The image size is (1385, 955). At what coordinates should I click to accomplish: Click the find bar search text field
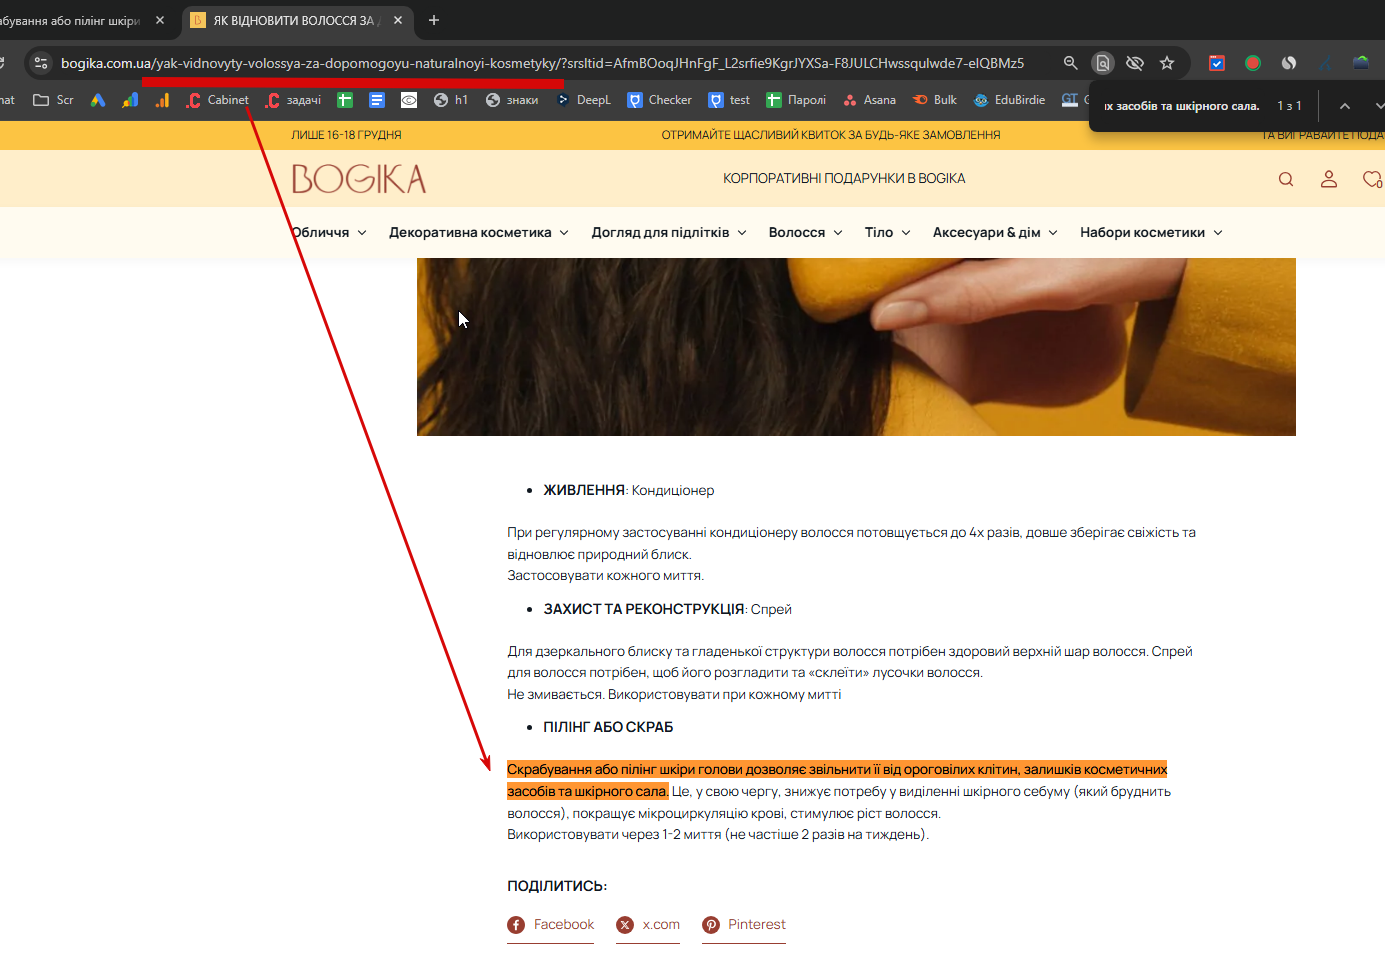coord(1183,106)
